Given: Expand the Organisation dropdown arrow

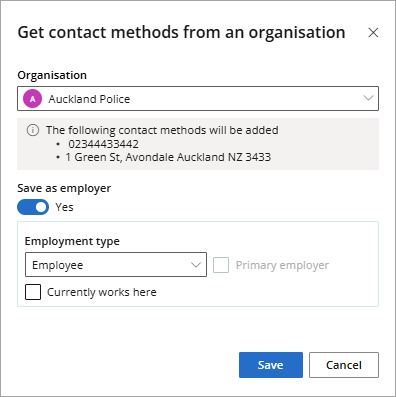Looking at the screenshot, I should [368, 98].
